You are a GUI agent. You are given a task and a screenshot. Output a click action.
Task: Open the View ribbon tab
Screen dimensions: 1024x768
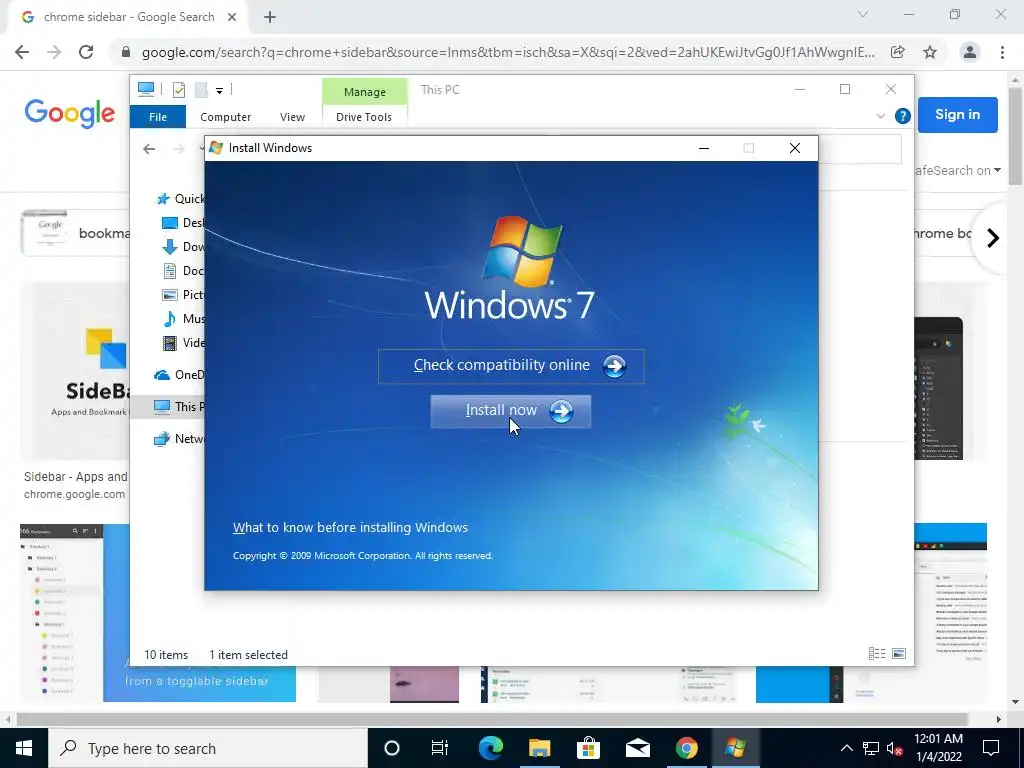tap(292, 117)
